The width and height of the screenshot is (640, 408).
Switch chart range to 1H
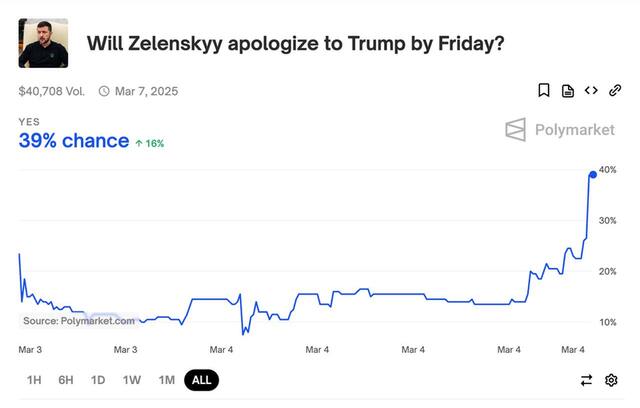[34, 380]
